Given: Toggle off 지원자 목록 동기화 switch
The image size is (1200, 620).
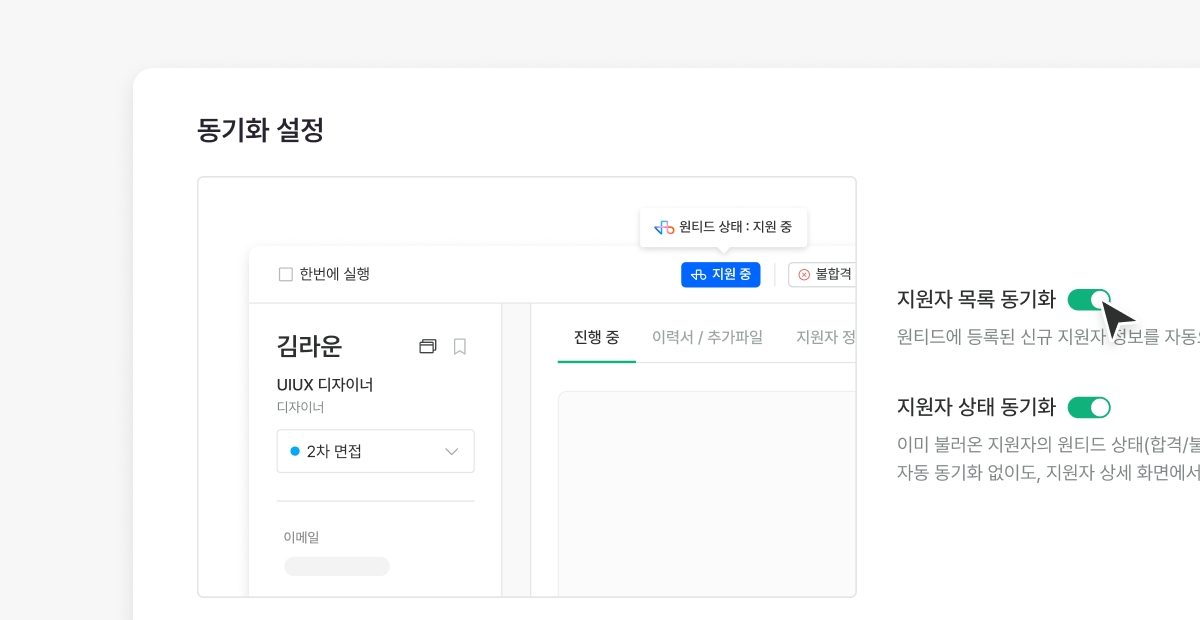Looking at the screenshot, I should point(1088,299).
